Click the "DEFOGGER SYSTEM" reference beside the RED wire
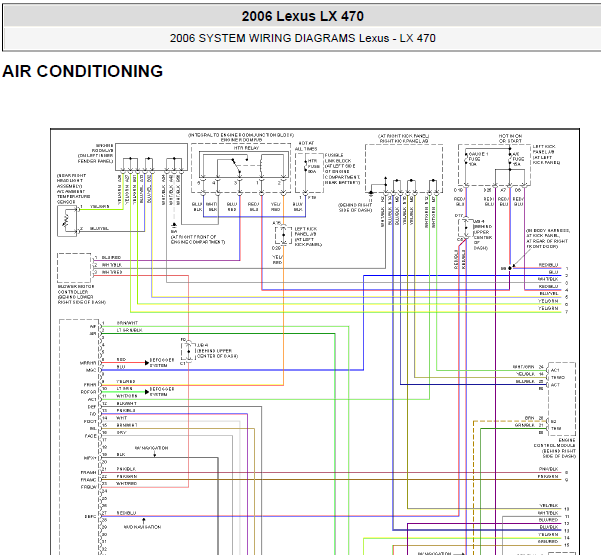The image size is (601, 555). click(161, 363)
